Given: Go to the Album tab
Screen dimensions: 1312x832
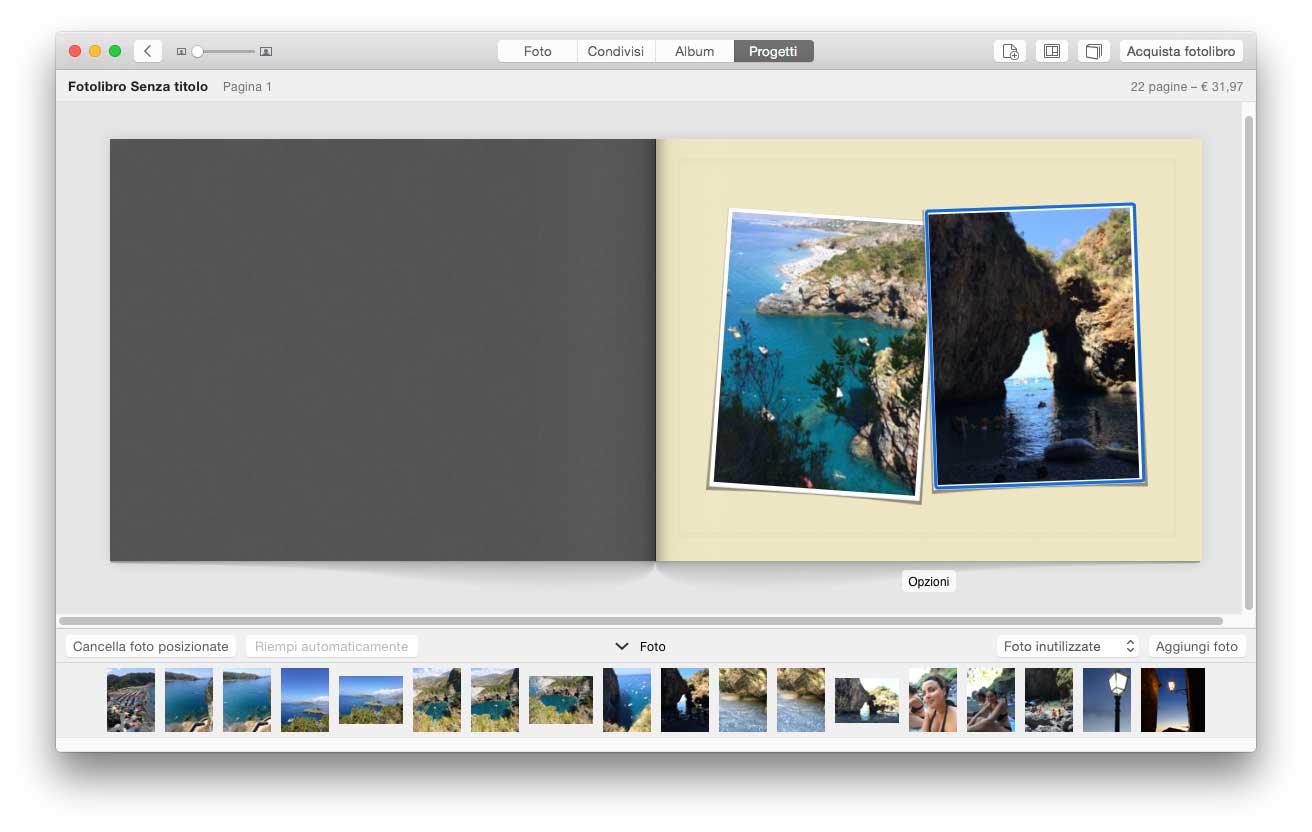Looking at the screenshot, I should coord(694,51).
